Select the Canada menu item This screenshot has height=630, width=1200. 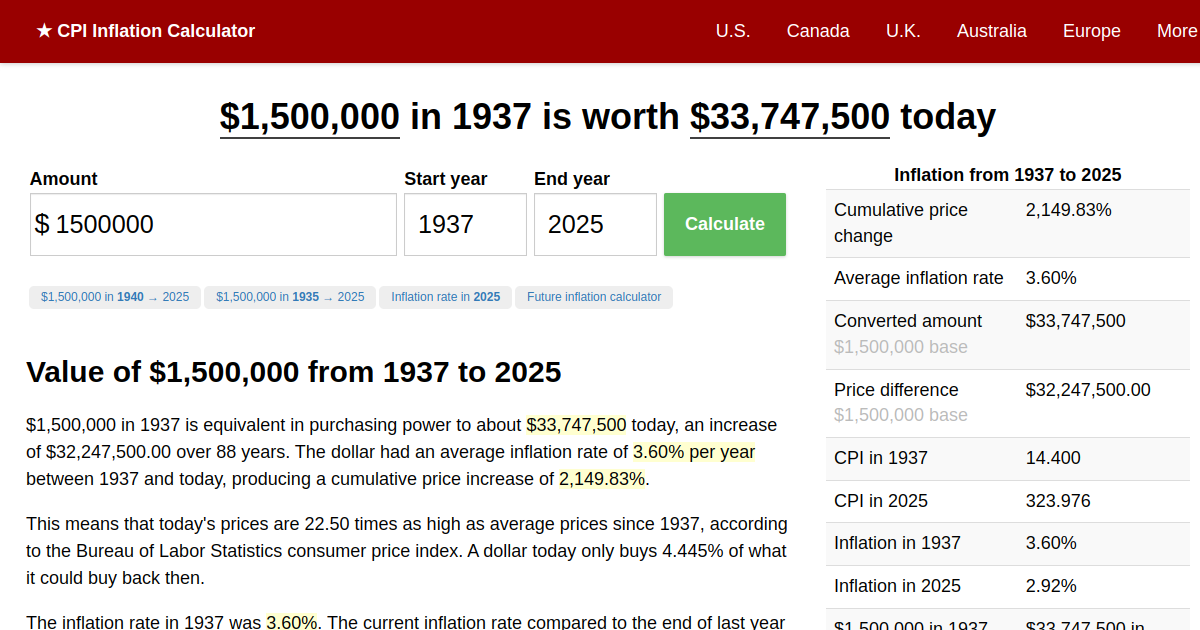click(x=818, y=31)
